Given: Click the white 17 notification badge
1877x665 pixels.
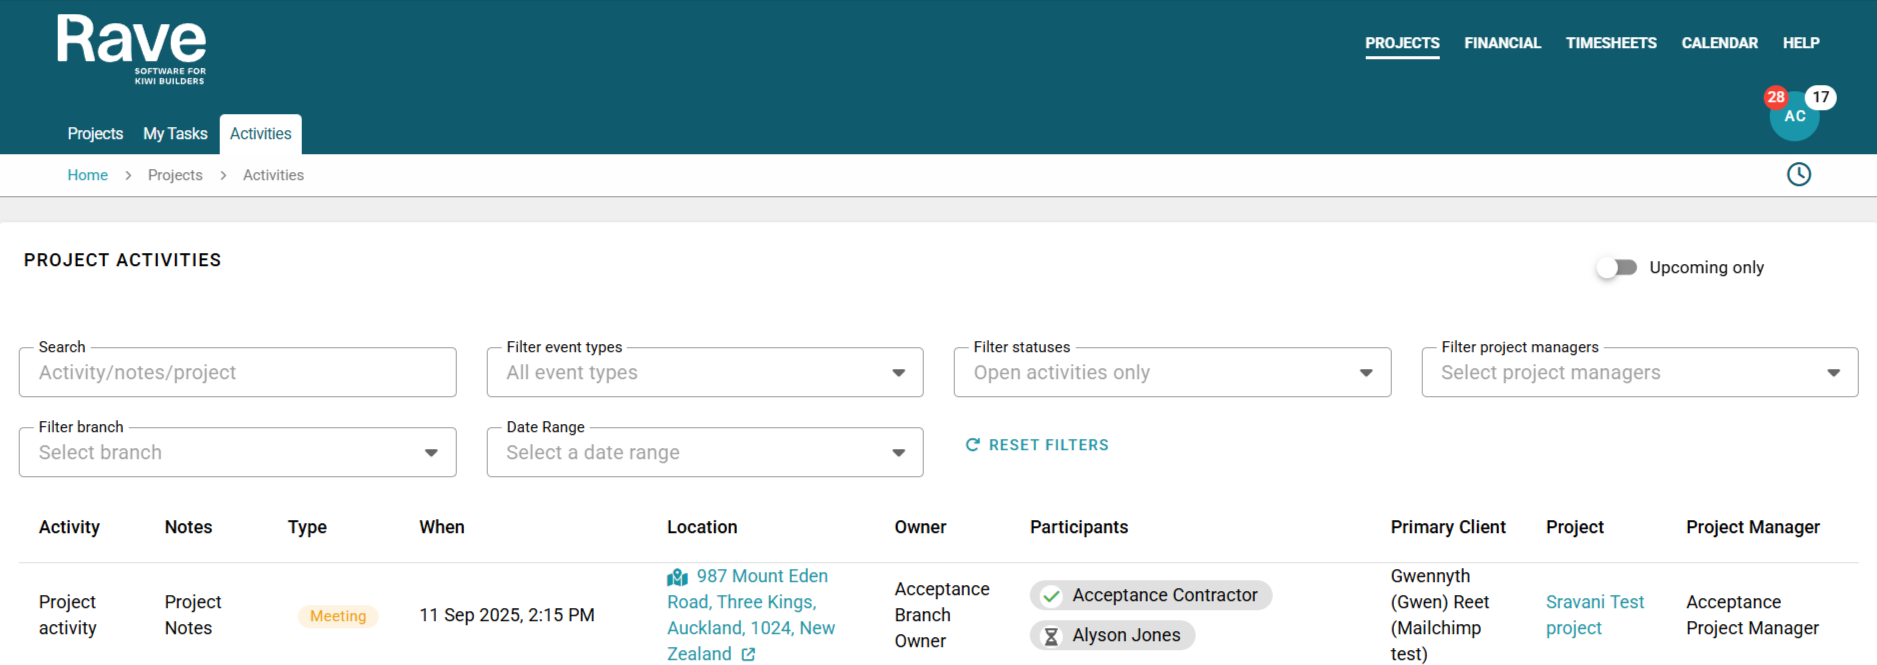Looking at the screenshot, I should [1821, 97].
